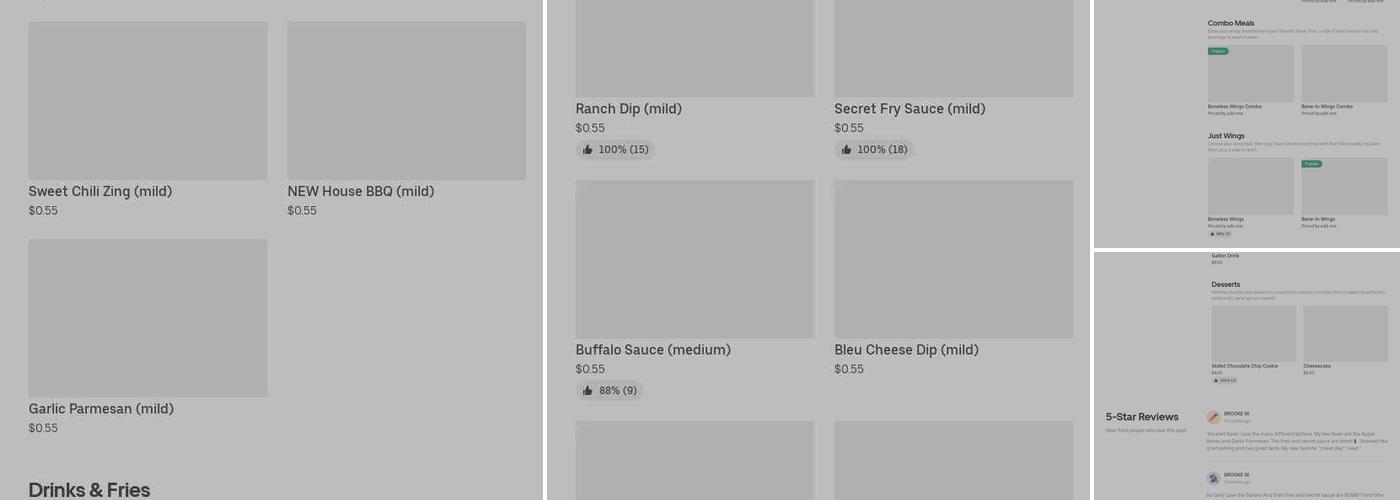This screenshot has height=500, width=1400.
Task: Click the Popular badge on Boneless Wings Combo
Action: 1218,51
